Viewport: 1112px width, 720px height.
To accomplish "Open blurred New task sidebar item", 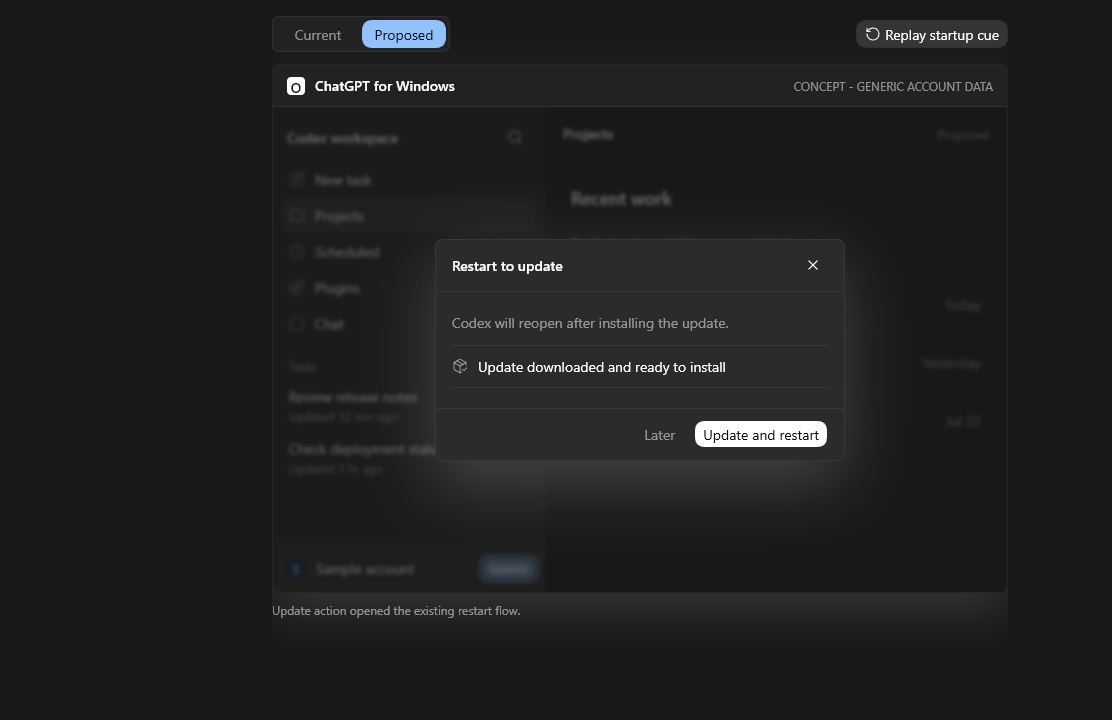I will [x=408, y=180].
